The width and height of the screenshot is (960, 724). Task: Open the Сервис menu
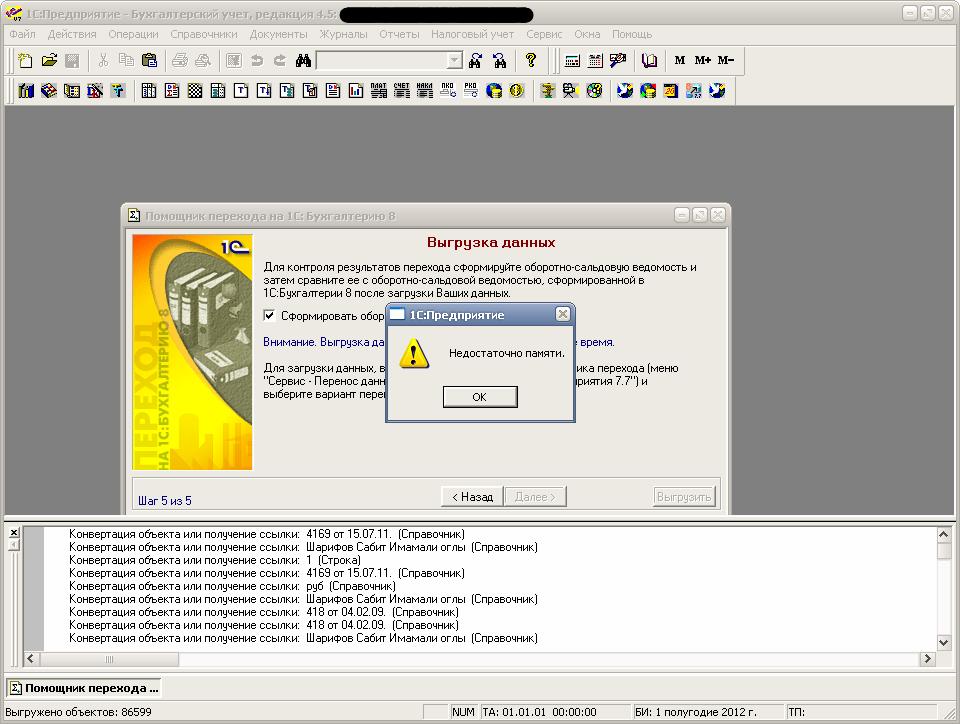pos(544,34)
